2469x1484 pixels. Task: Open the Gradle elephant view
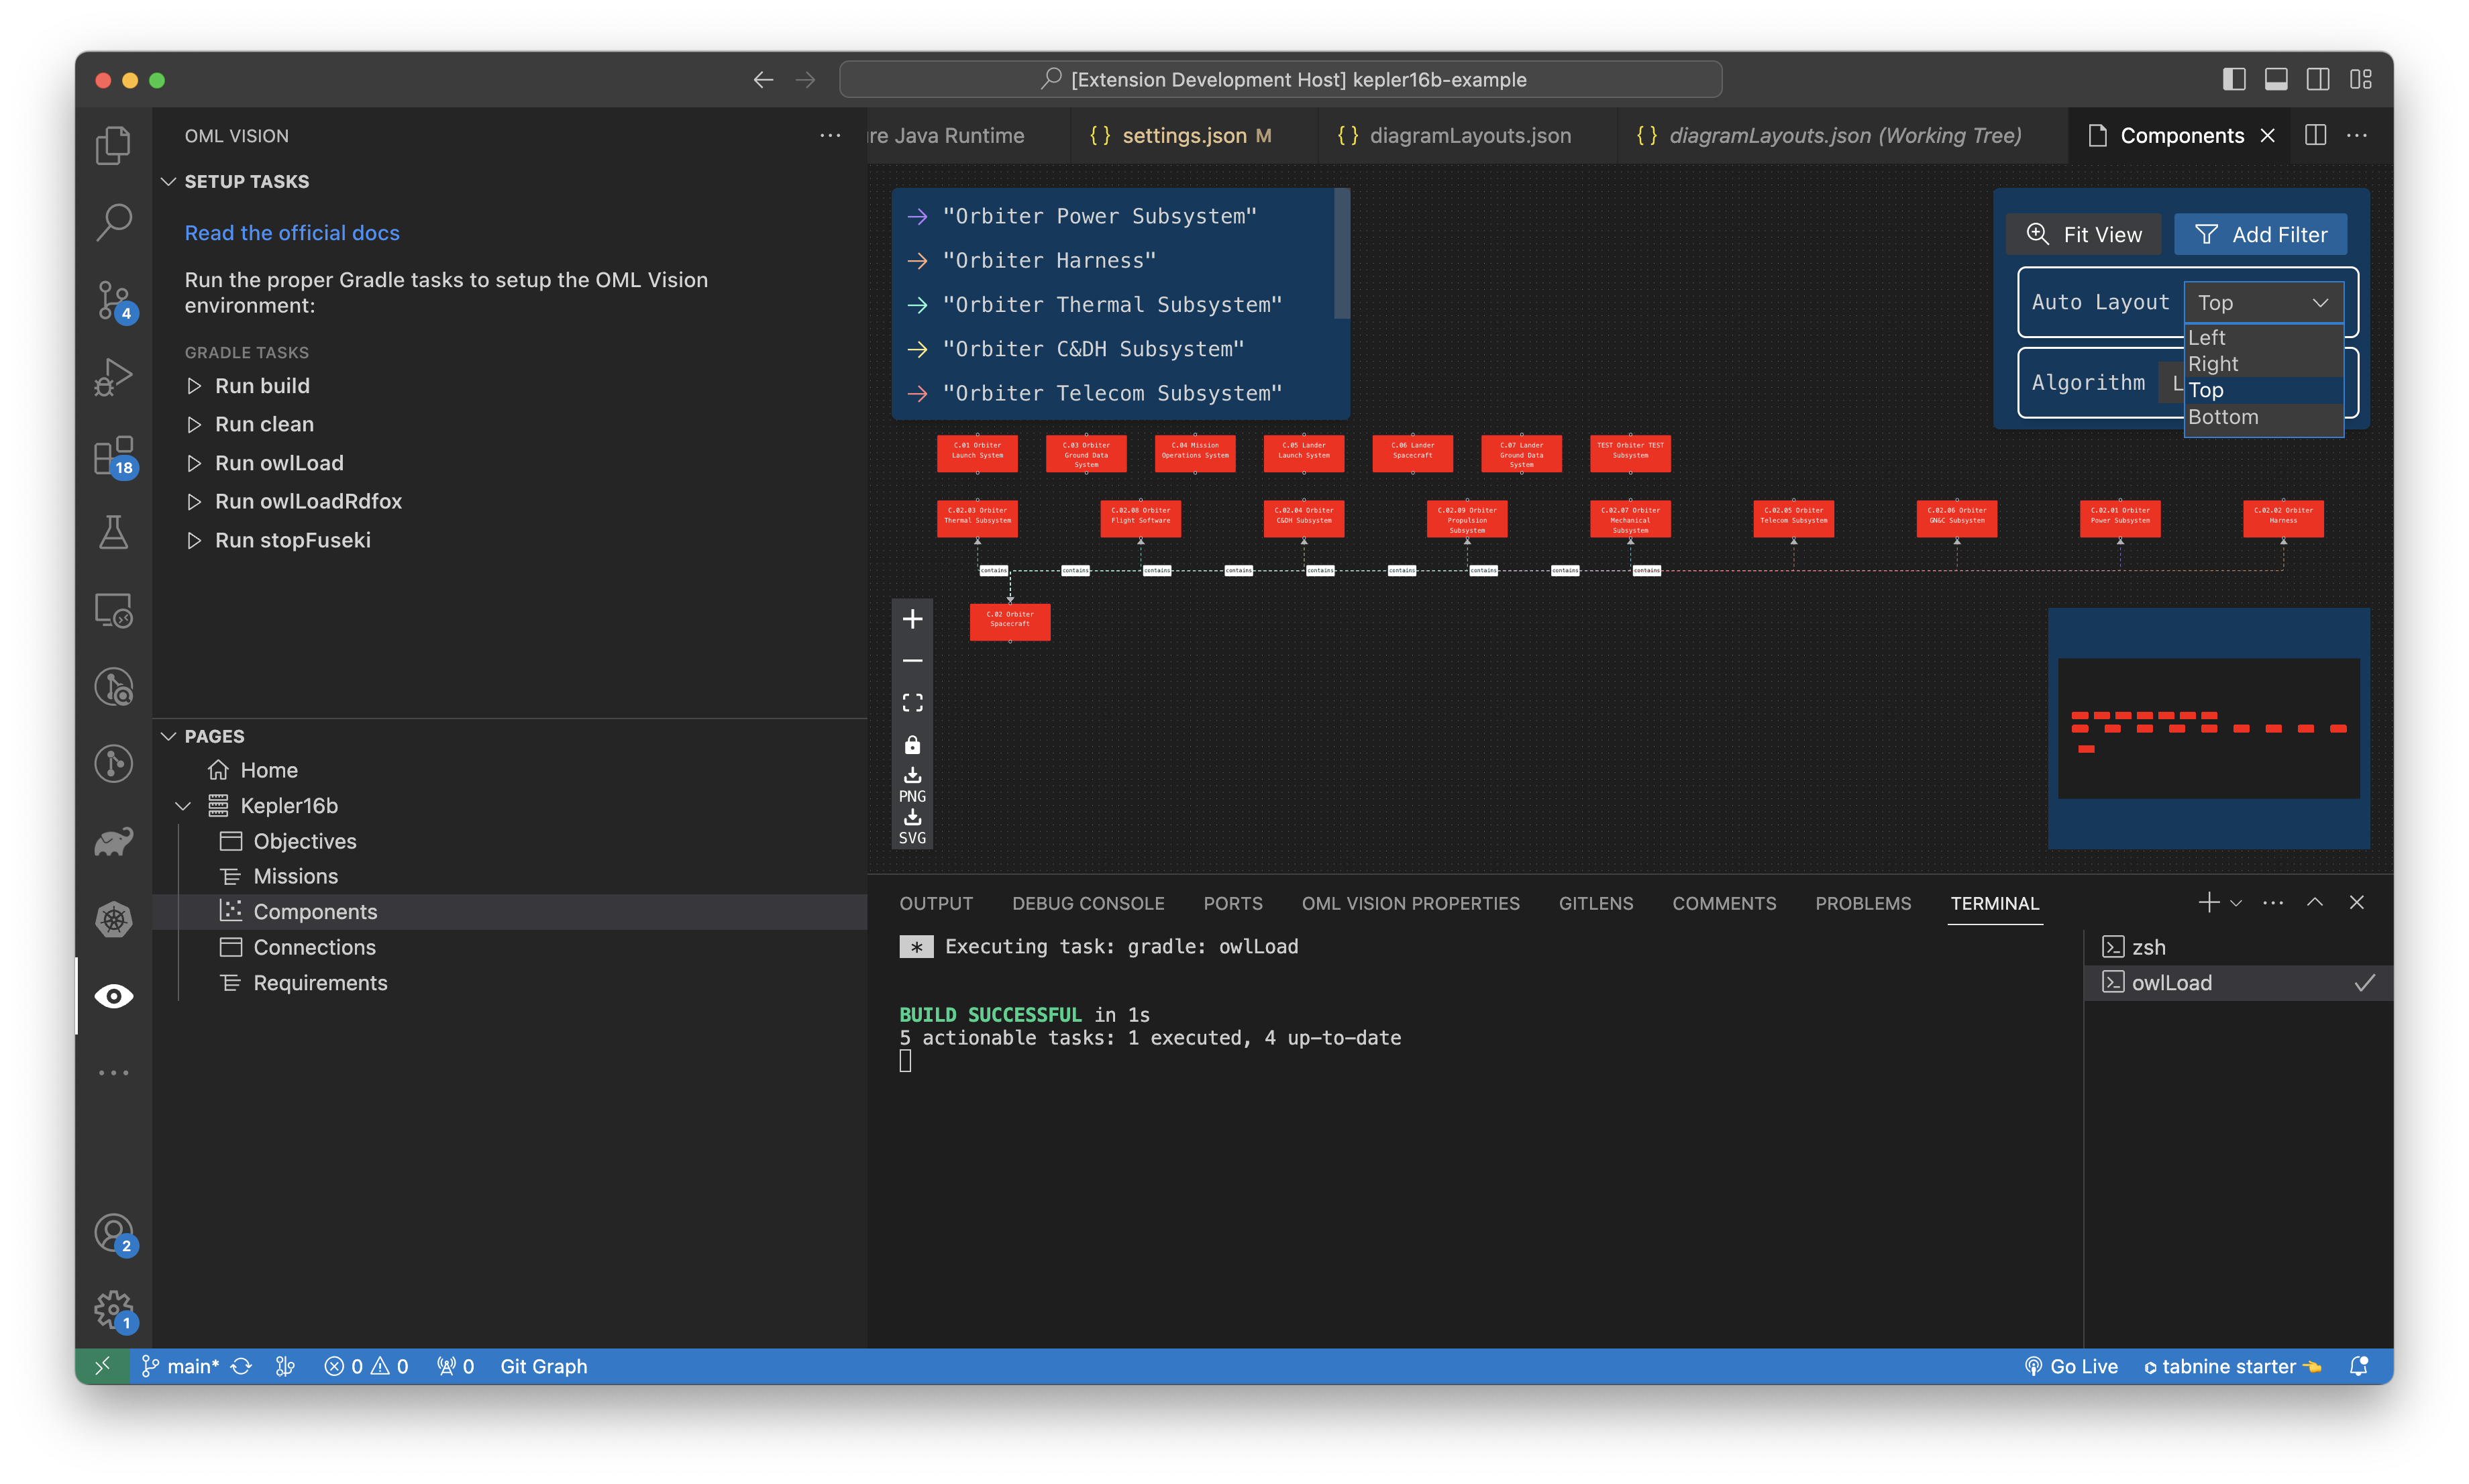point(113,842)
